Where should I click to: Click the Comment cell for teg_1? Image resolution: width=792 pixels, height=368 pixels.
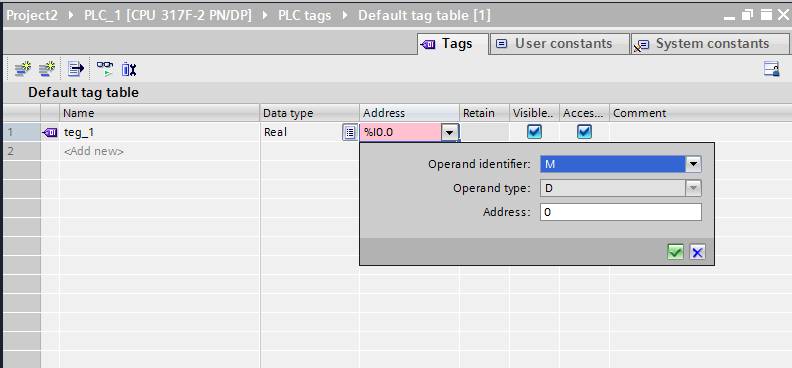[700, 132]
